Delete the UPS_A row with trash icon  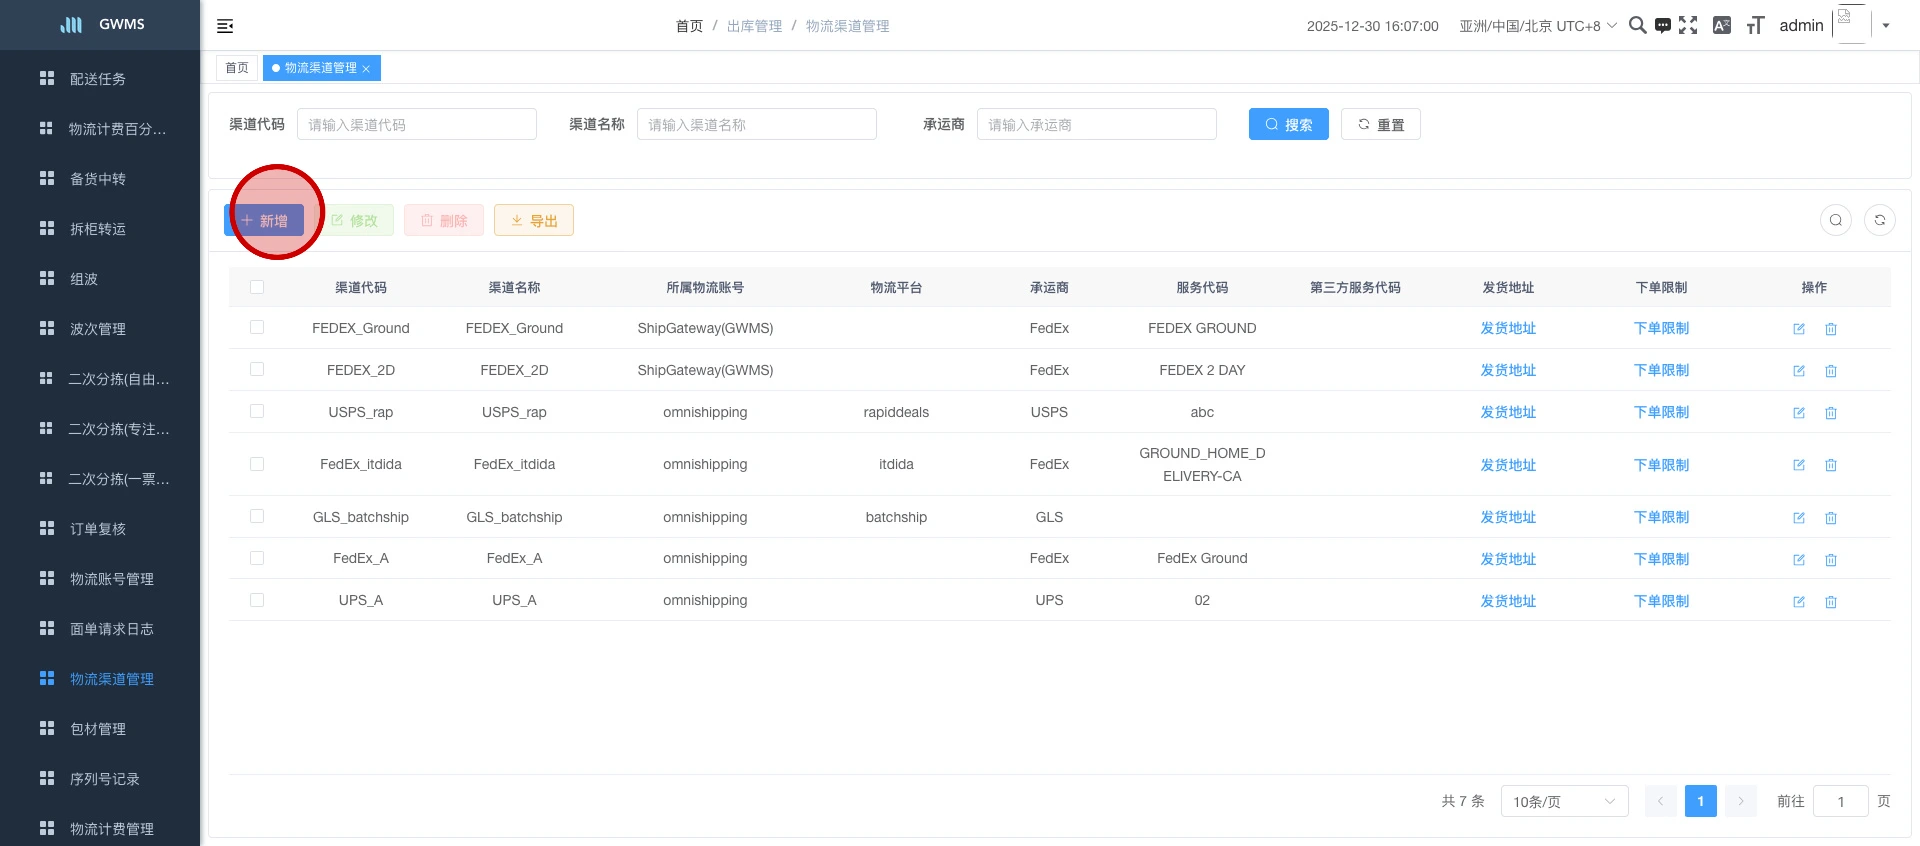[x=1831, y=602]
